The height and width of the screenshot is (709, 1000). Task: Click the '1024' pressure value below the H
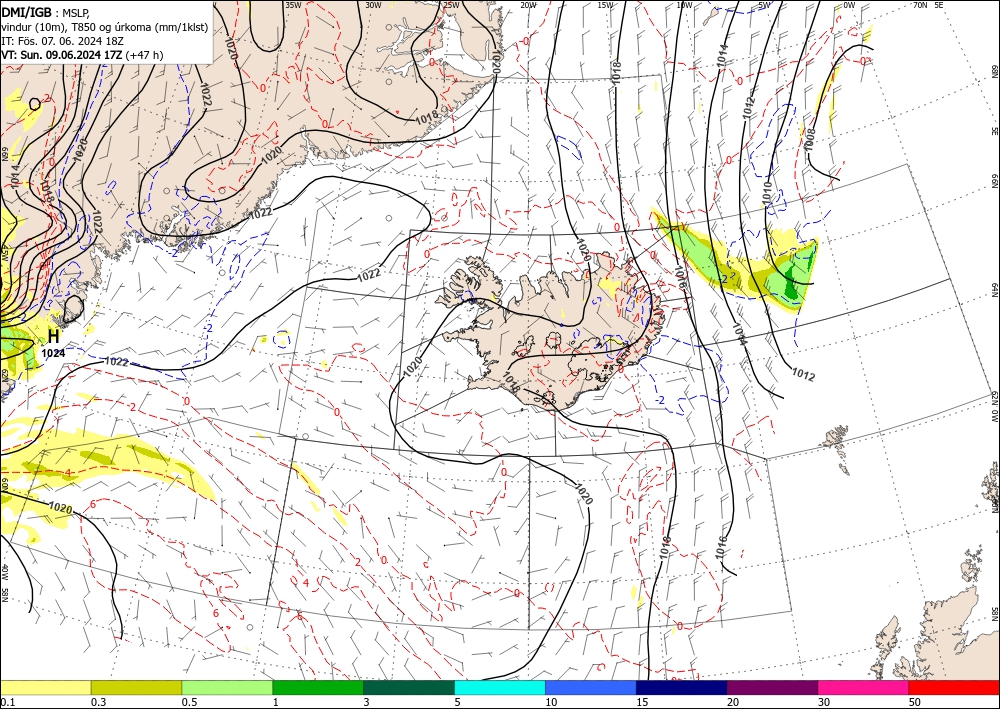53,353
